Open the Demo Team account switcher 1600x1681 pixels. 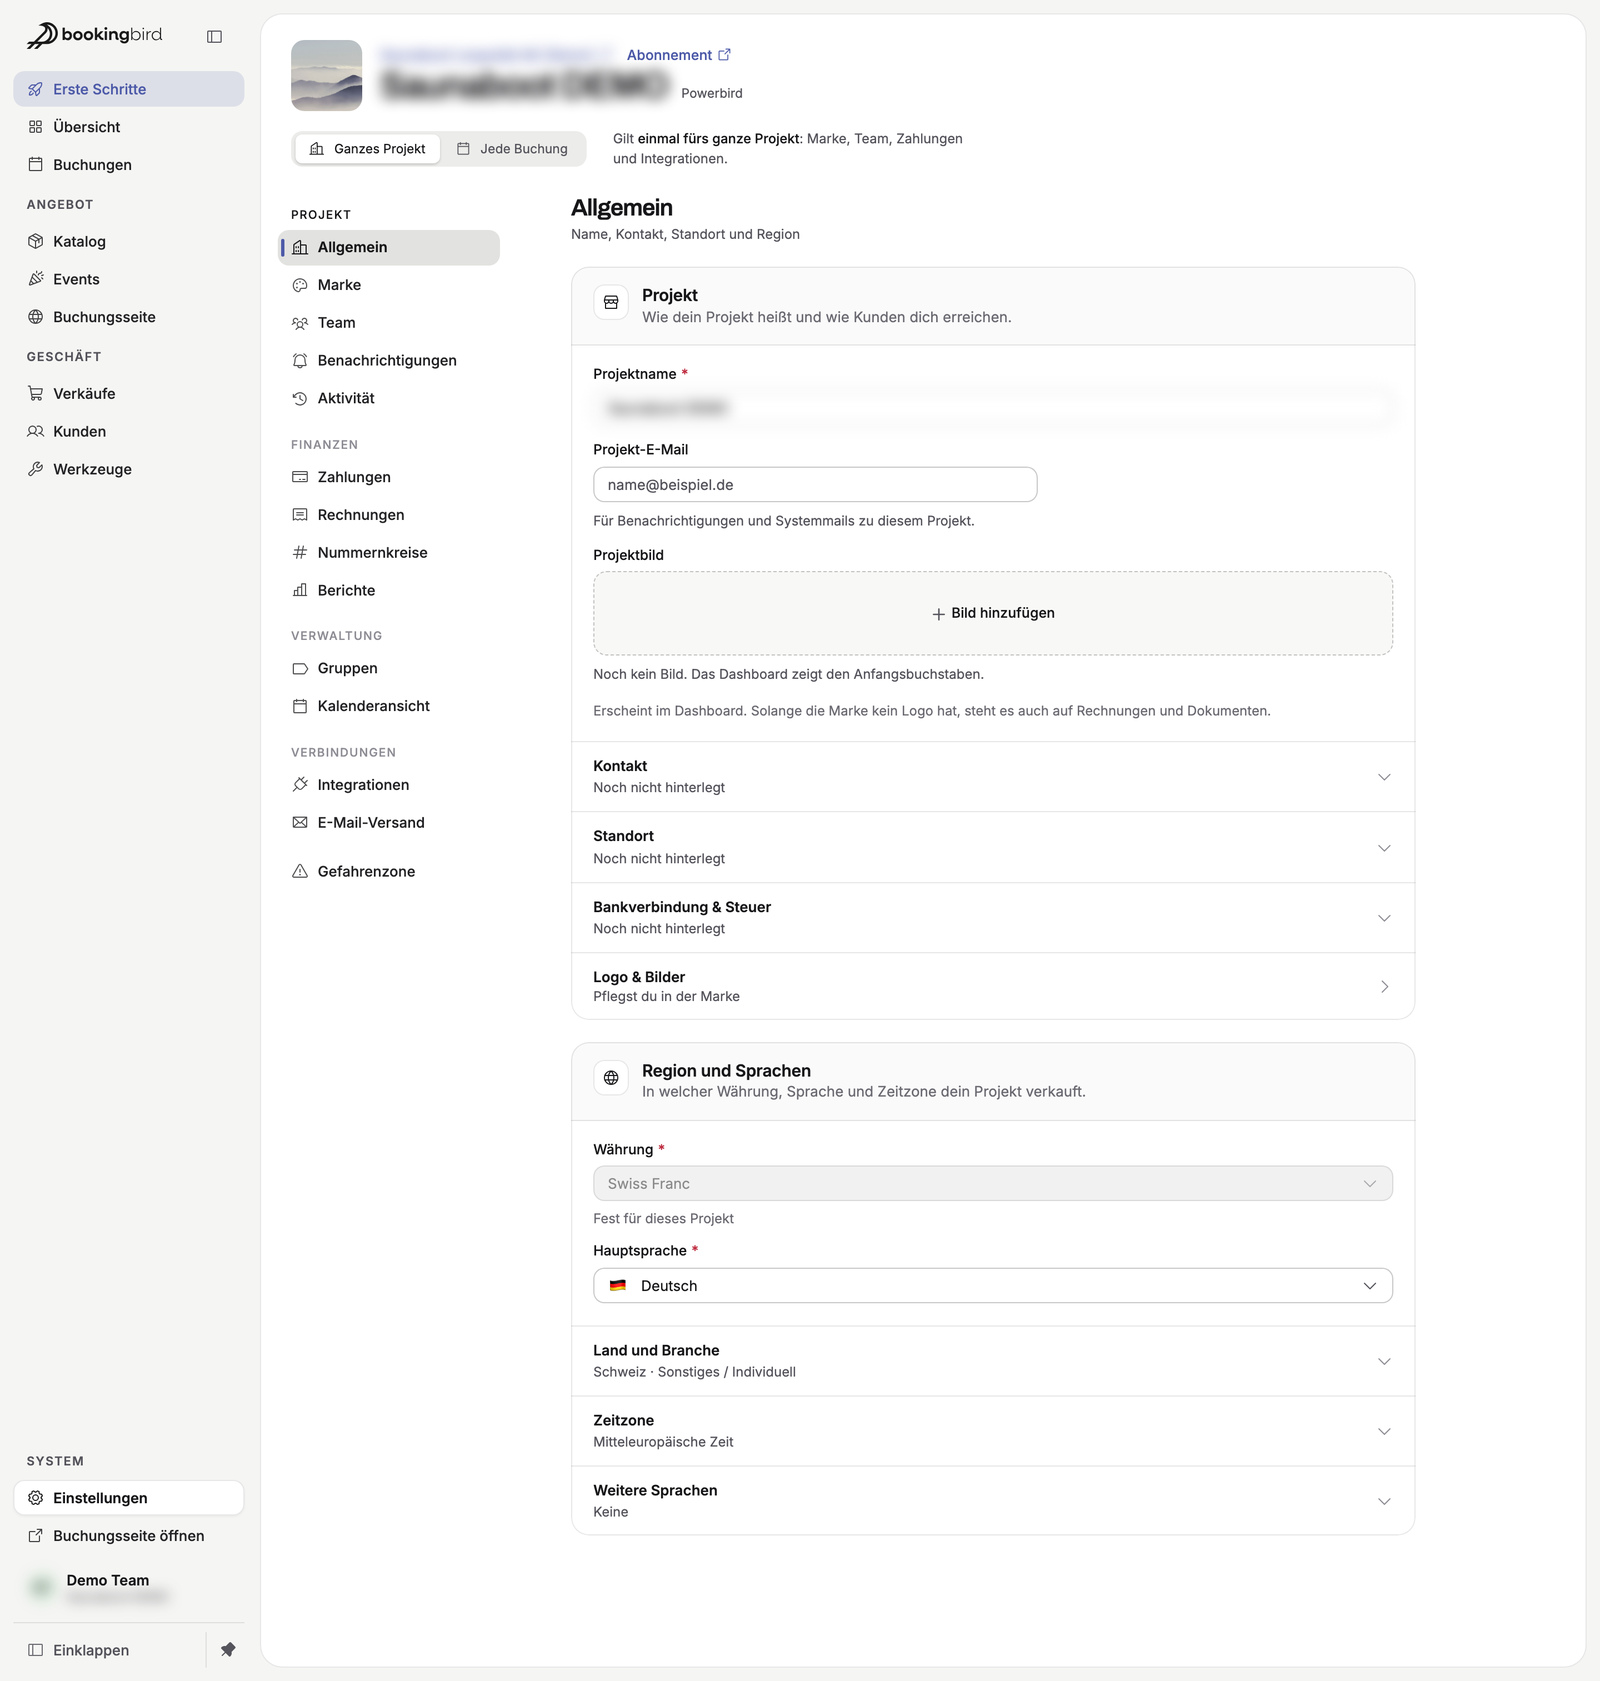[x=129, y=1587]
